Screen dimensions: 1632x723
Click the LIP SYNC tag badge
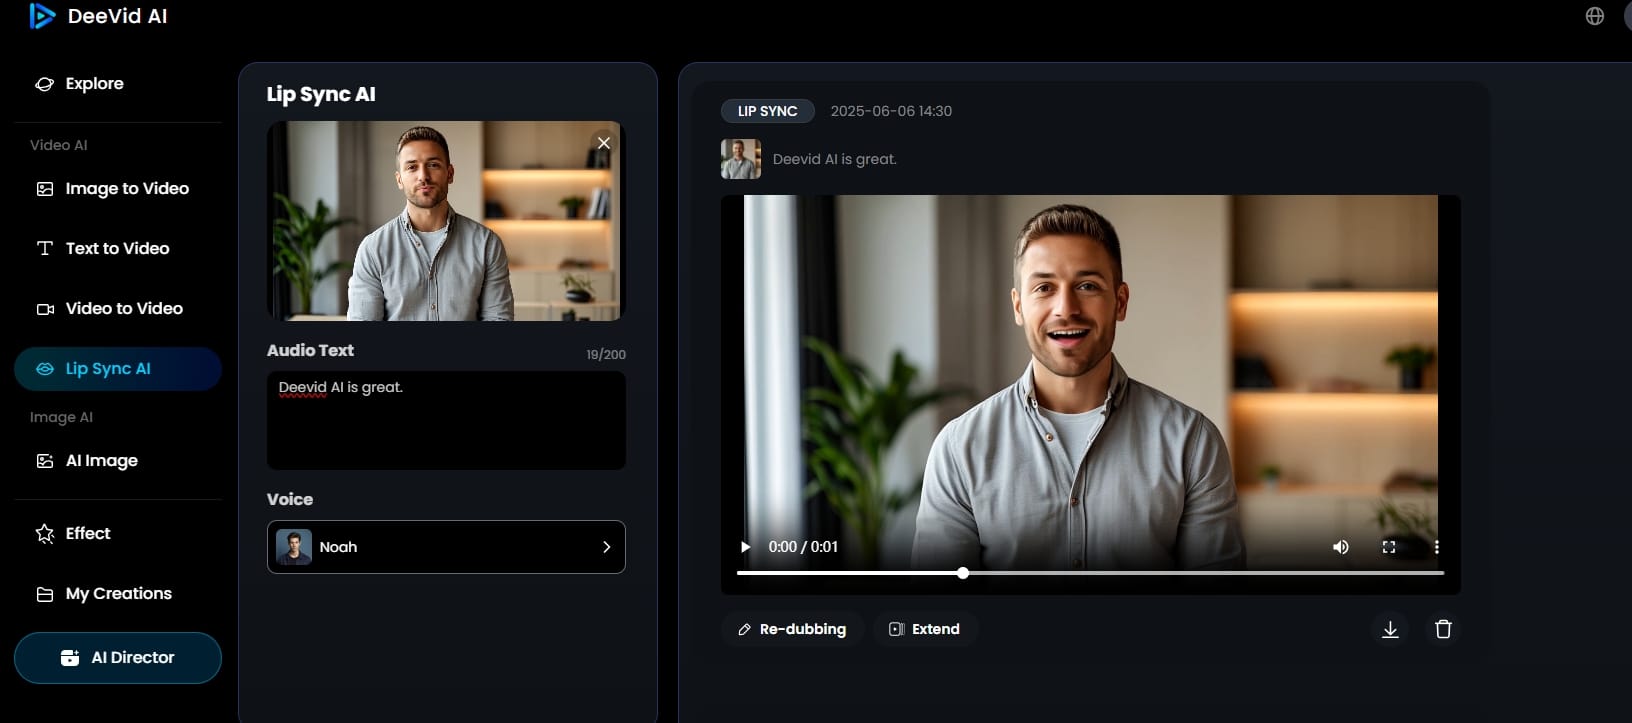(x=768, y=111)
